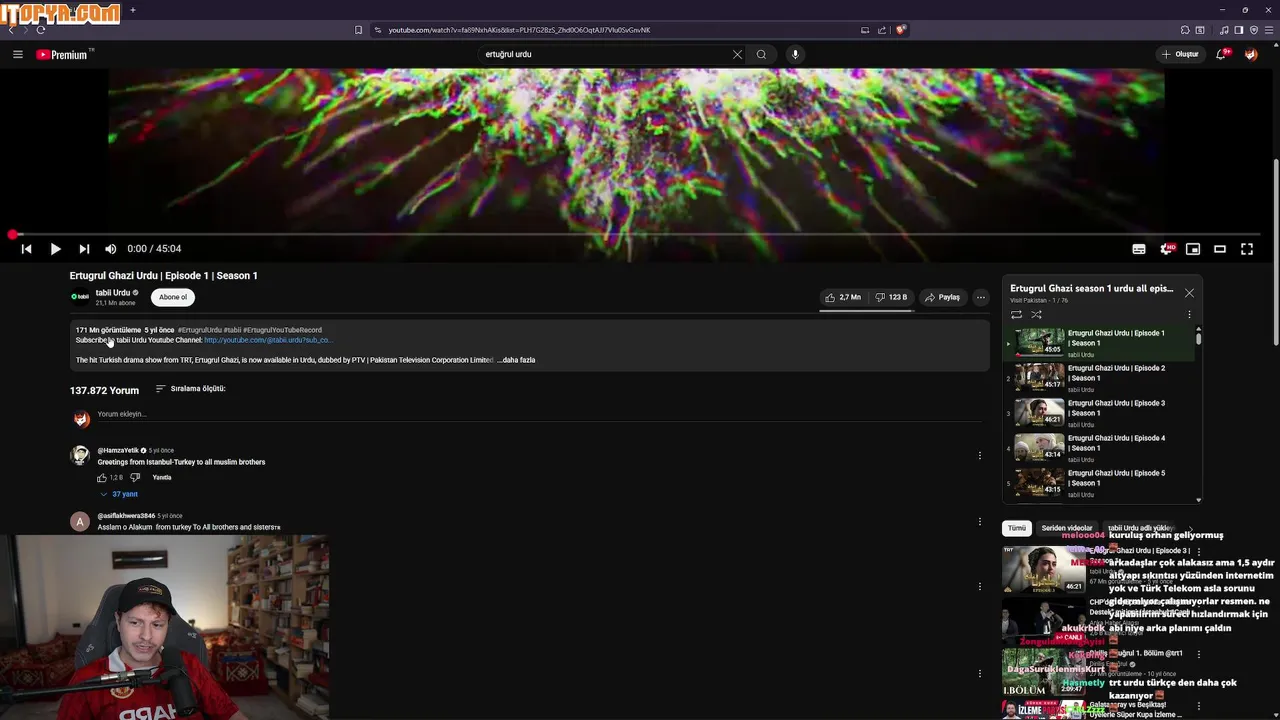The image size is (1280, 720).
Task: Mute the player volume
Action: click(111, 249)
